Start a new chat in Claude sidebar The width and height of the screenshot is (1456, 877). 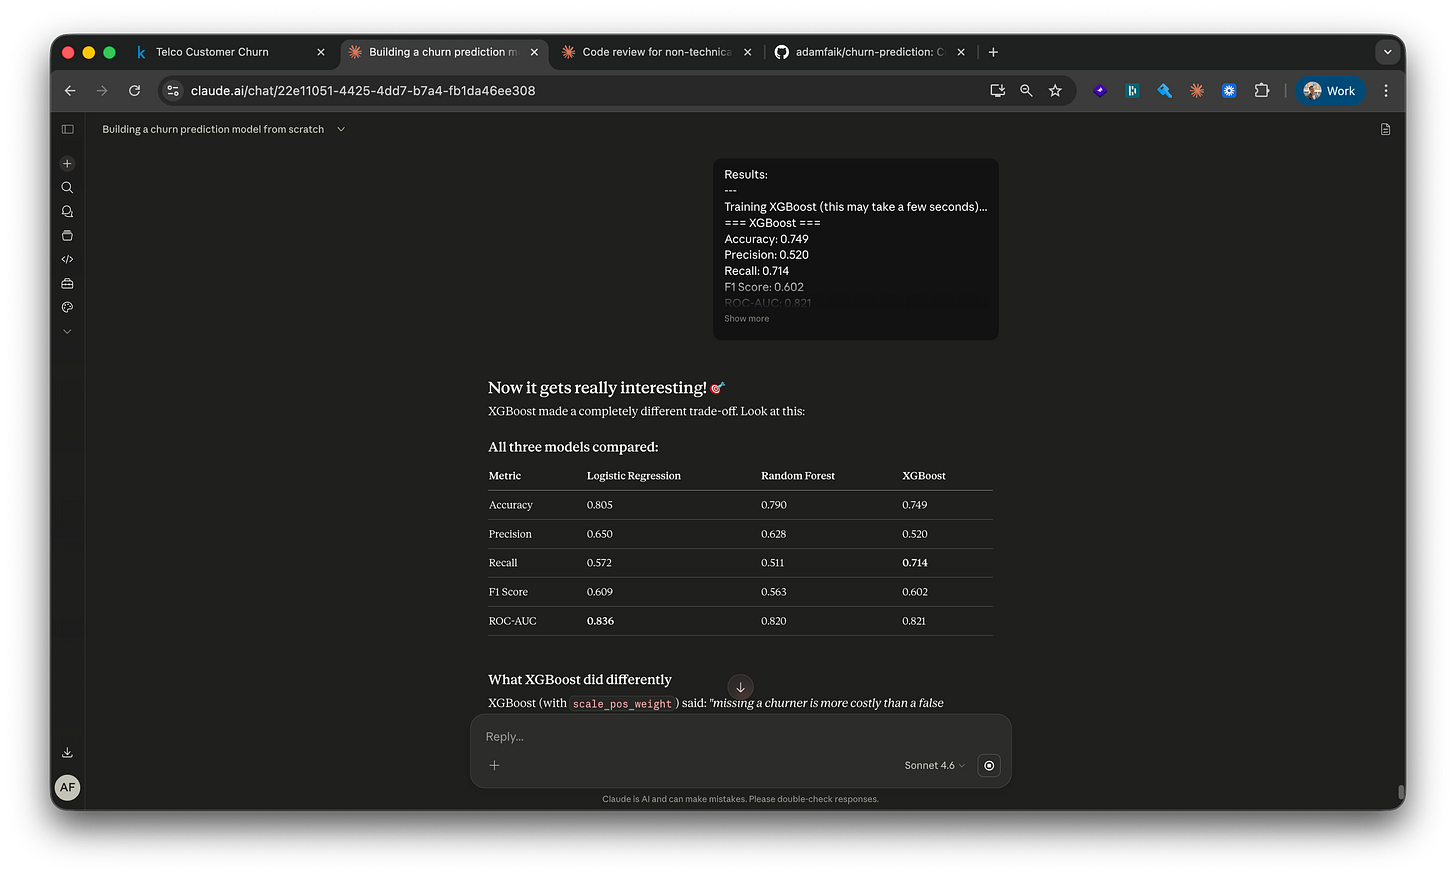tap(67, 162)
